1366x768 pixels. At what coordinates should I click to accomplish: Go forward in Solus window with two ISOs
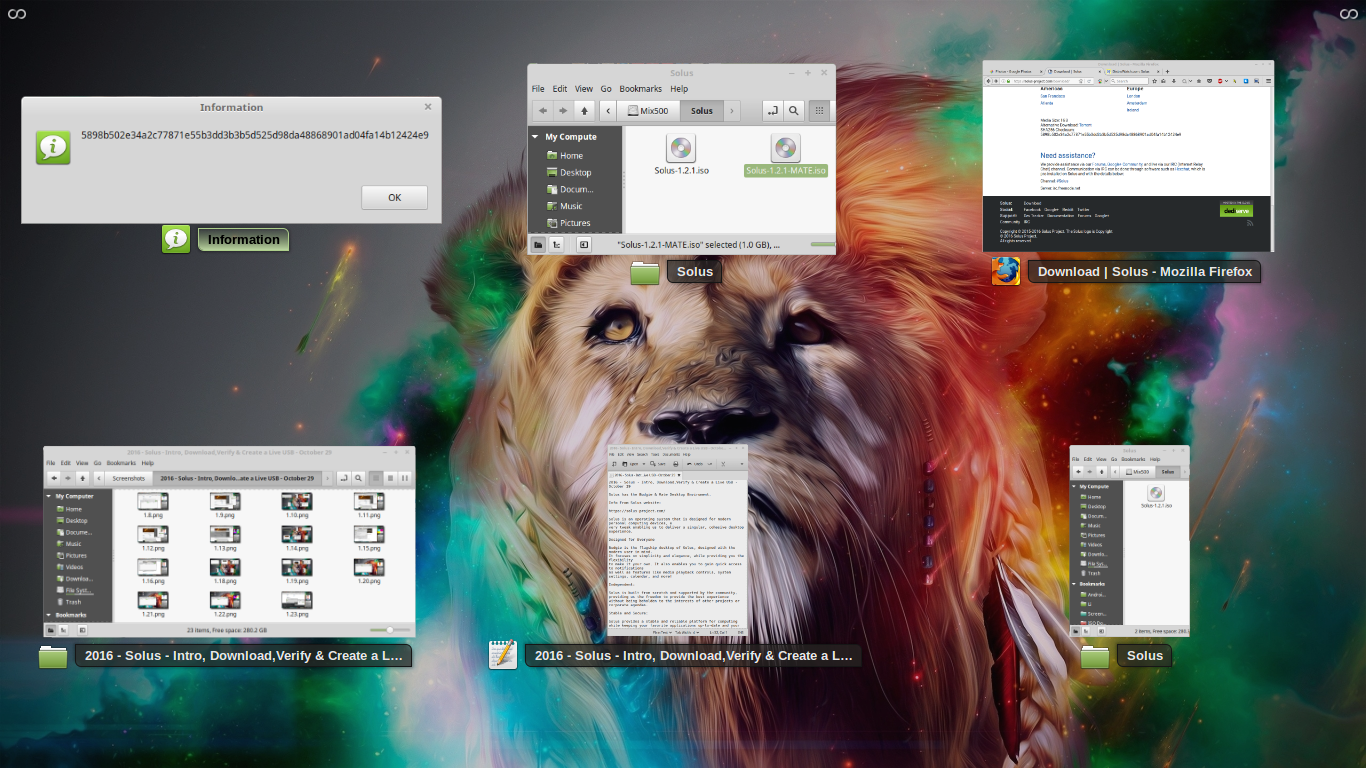click(564, 110)
